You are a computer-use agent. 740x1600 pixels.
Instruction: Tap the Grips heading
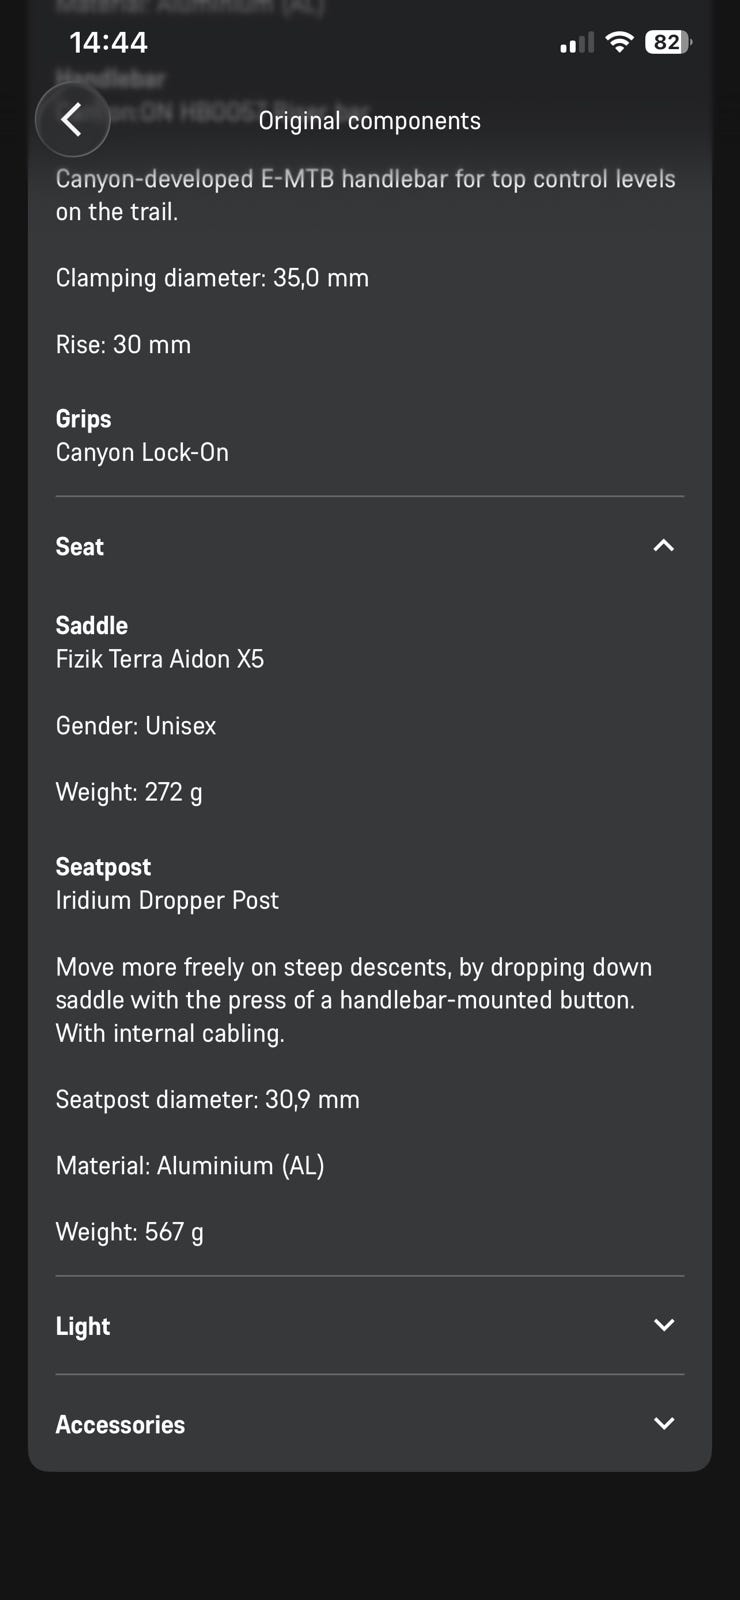83,419
